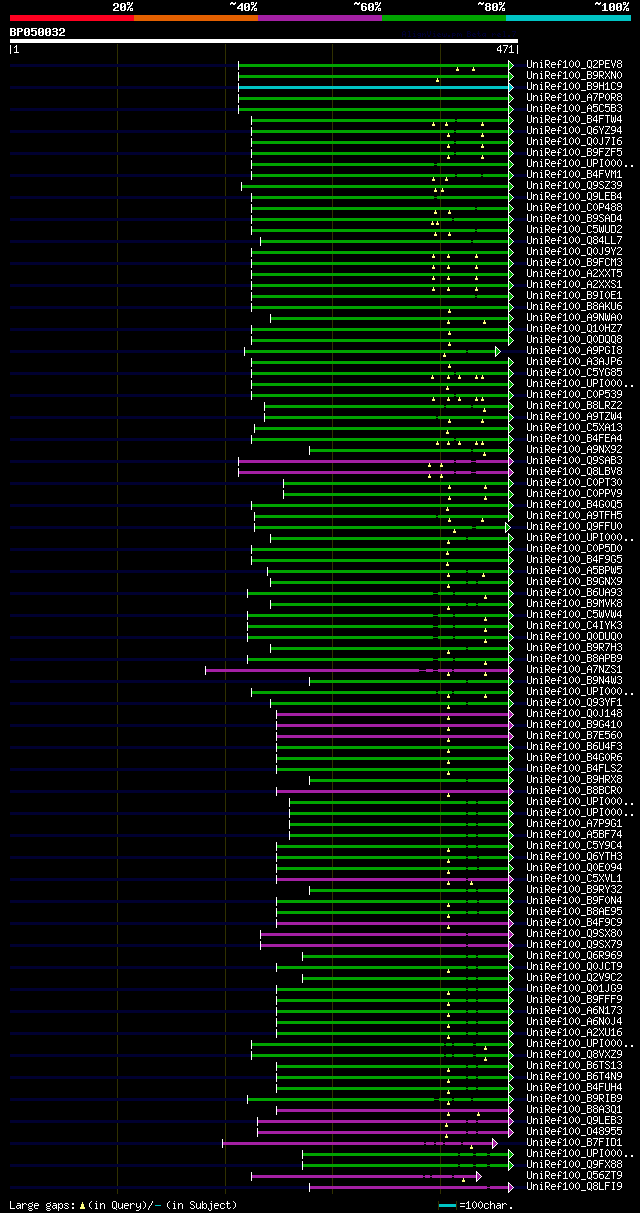Open hit UniRef100_B4FTW4

coord(574,120)
